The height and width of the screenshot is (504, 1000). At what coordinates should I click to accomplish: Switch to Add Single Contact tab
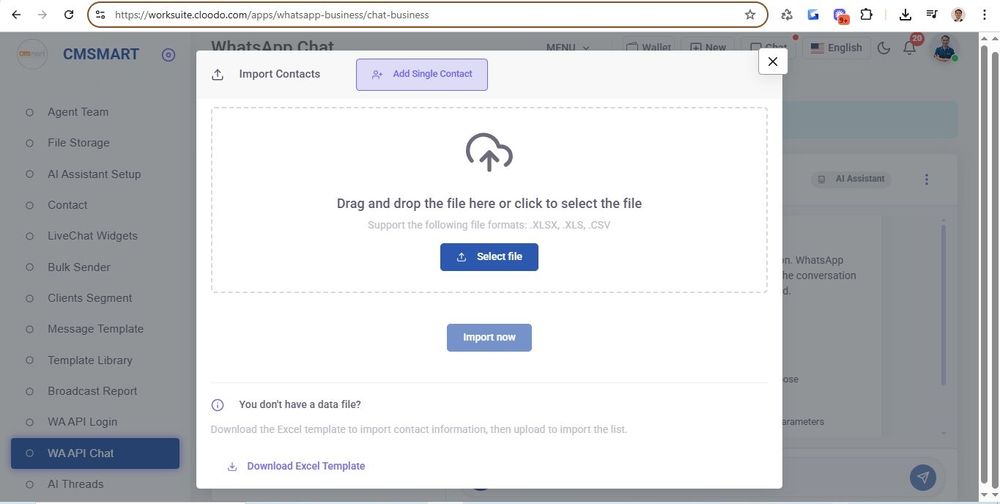[x=421, y=74]
